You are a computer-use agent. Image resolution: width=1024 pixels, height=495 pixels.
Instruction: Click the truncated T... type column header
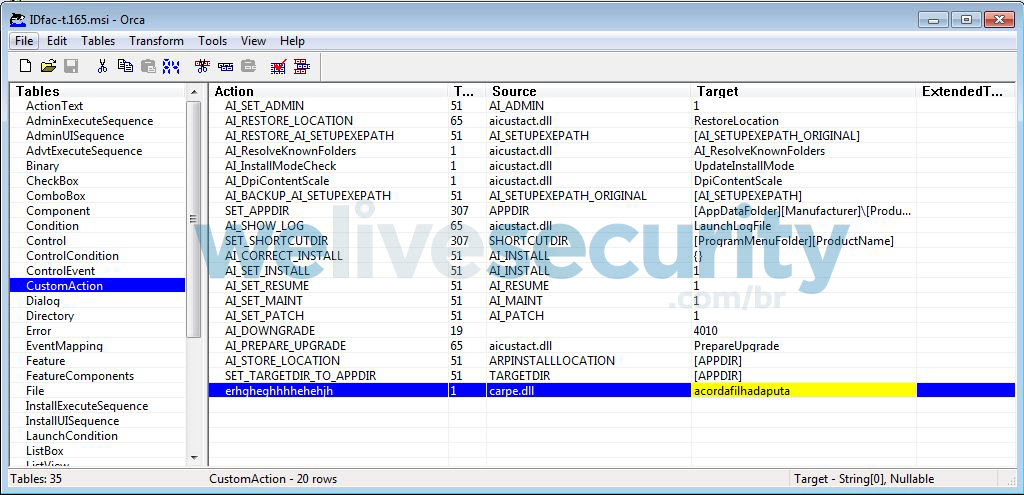click(x=467, y=91)
